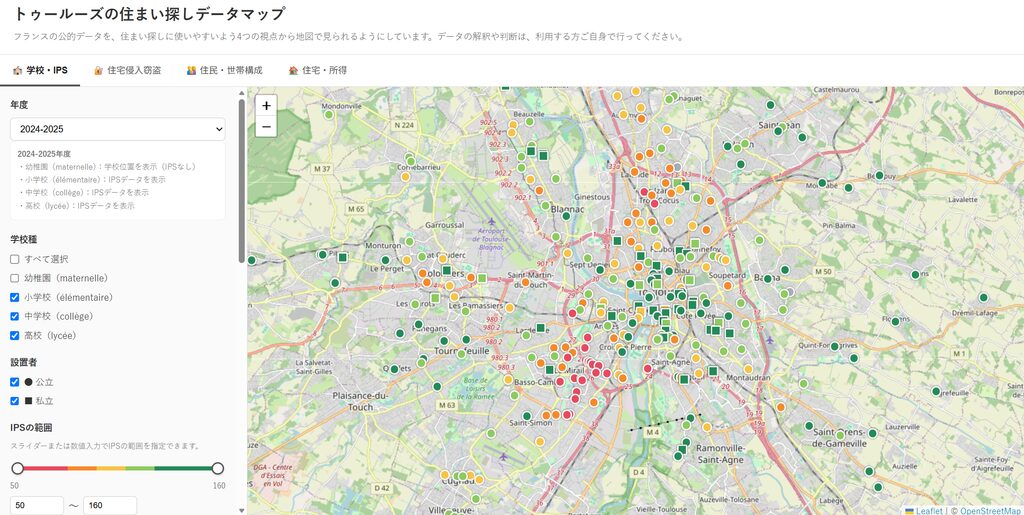Click the 設置者 section heading
1024x515 pixels.
pos(24,362)
